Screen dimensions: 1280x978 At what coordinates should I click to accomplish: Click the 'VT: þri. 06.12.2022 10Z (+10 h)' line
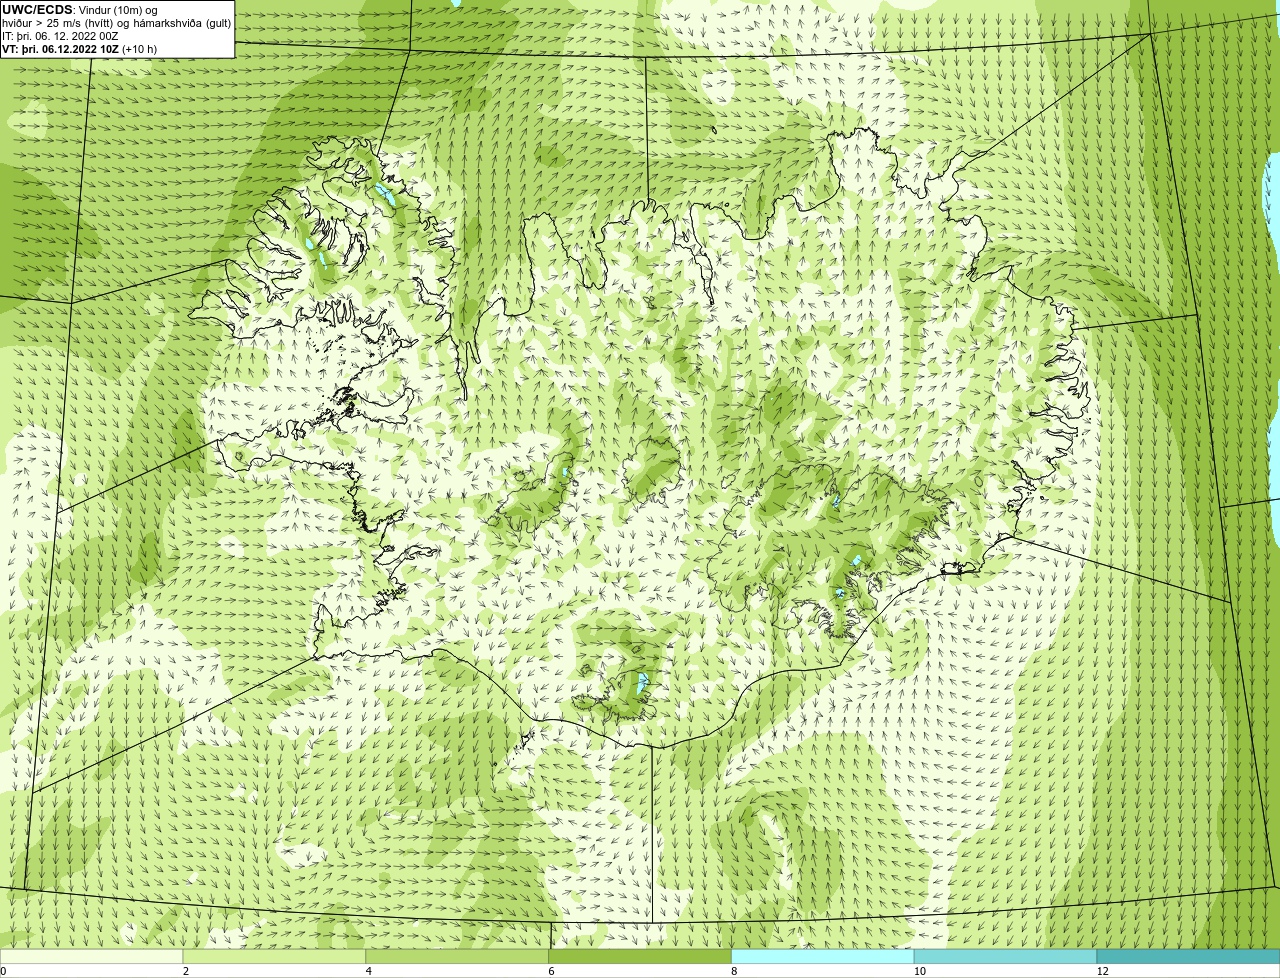[x=79, y=48]
